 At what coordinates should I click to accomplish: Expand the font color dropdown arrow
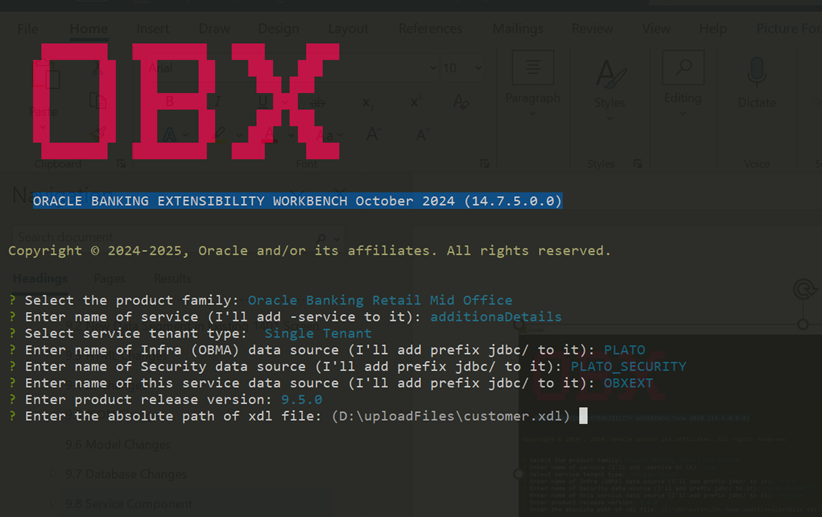(x=290, y=135)
